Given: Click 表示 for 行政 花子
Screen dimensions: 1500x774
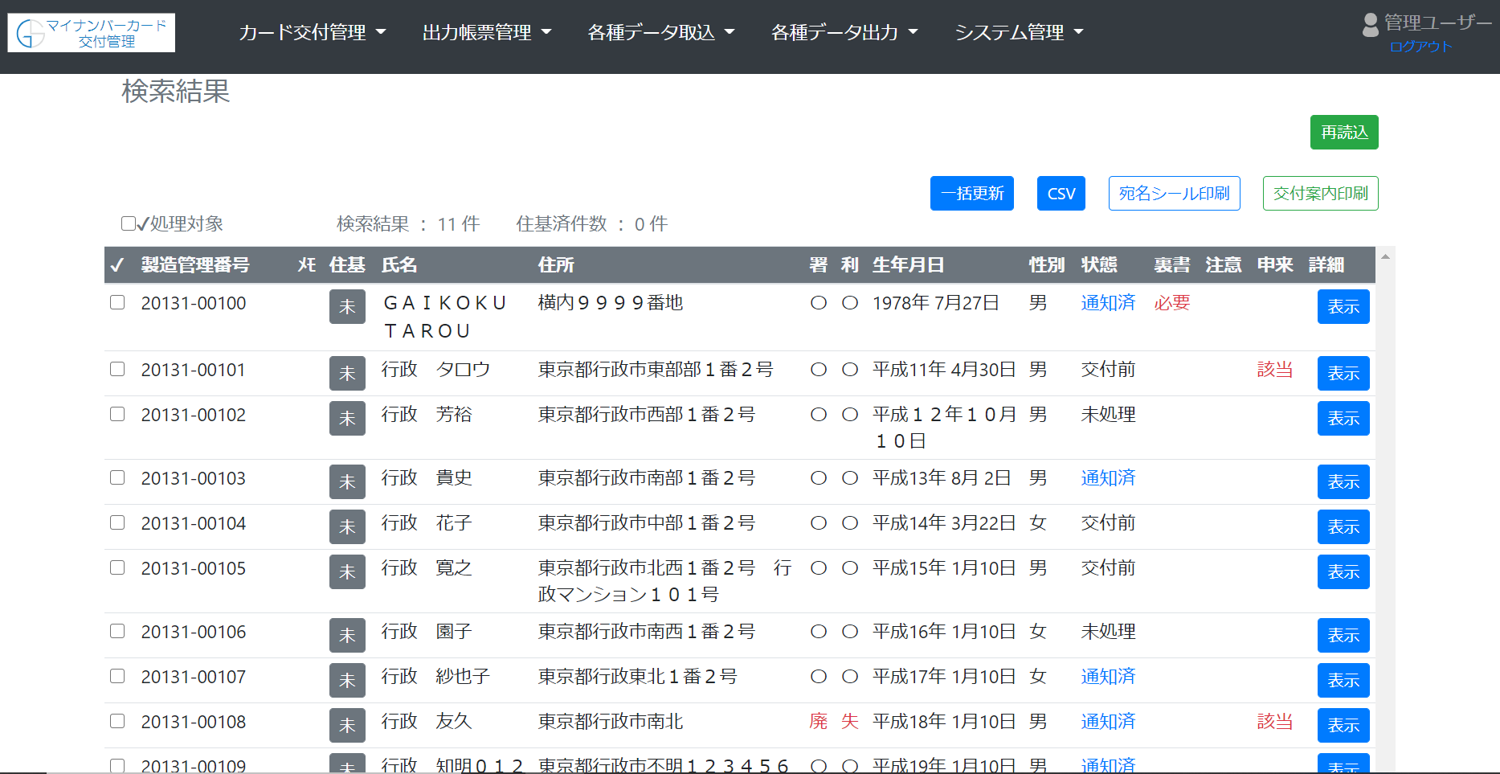Looking at the screenshot, I should 1343,527.
